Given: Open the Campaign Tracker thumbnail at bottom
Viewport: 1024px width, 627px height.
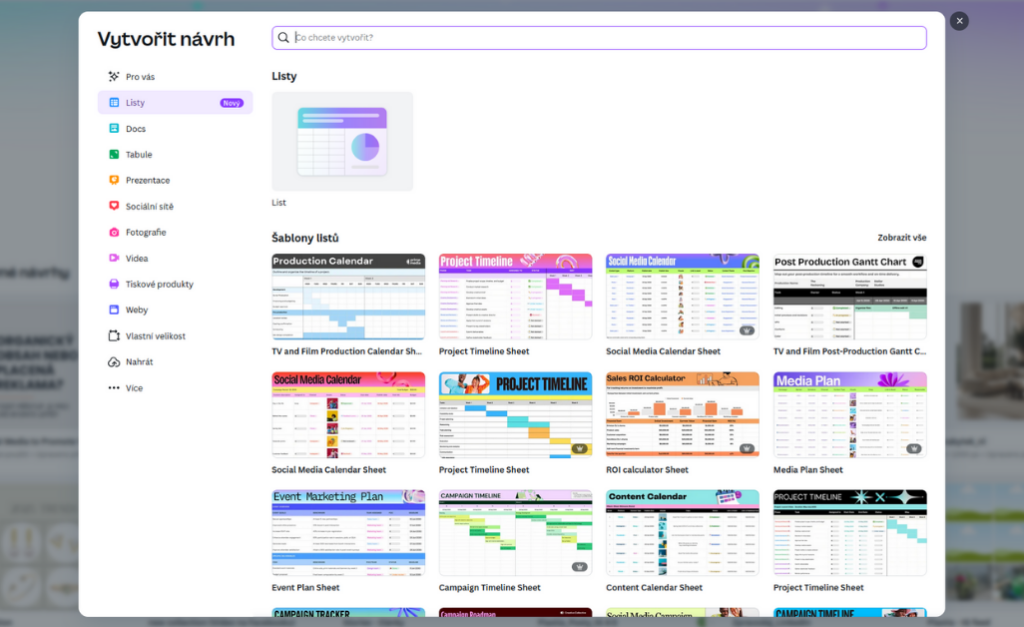Looking at the screenshot, I should [348, 612].
